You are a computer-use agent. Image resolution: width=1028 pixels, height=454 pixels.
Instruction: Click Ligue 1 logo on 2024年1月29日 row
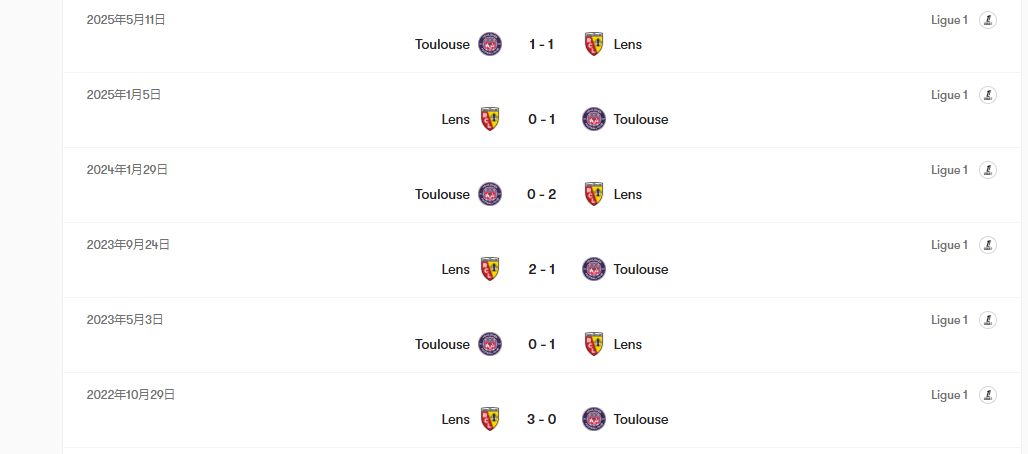click(x=988, y=170)
